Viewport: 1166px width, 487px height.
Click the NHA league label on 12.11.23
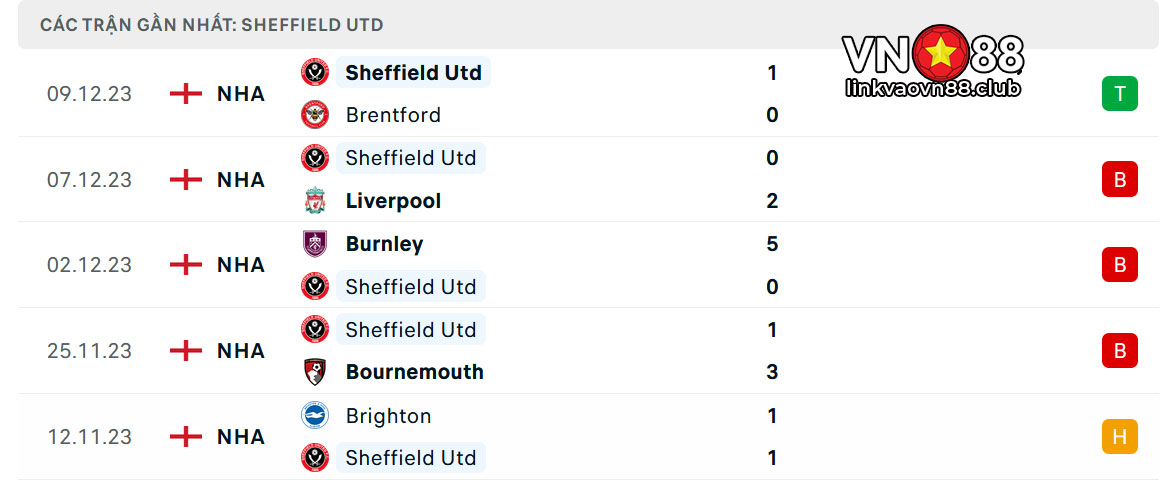pos(241,436)
